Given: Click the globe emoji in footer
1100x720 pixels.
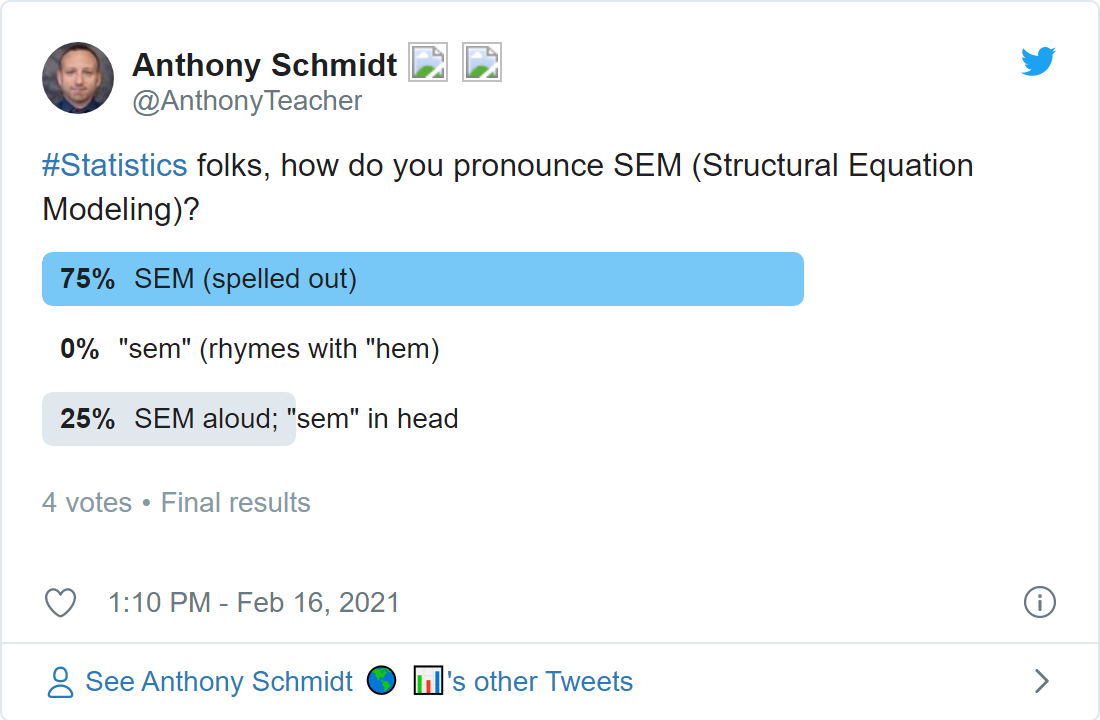Looking at the screenshot, I should pyautogui.click(x=382, y=681).
